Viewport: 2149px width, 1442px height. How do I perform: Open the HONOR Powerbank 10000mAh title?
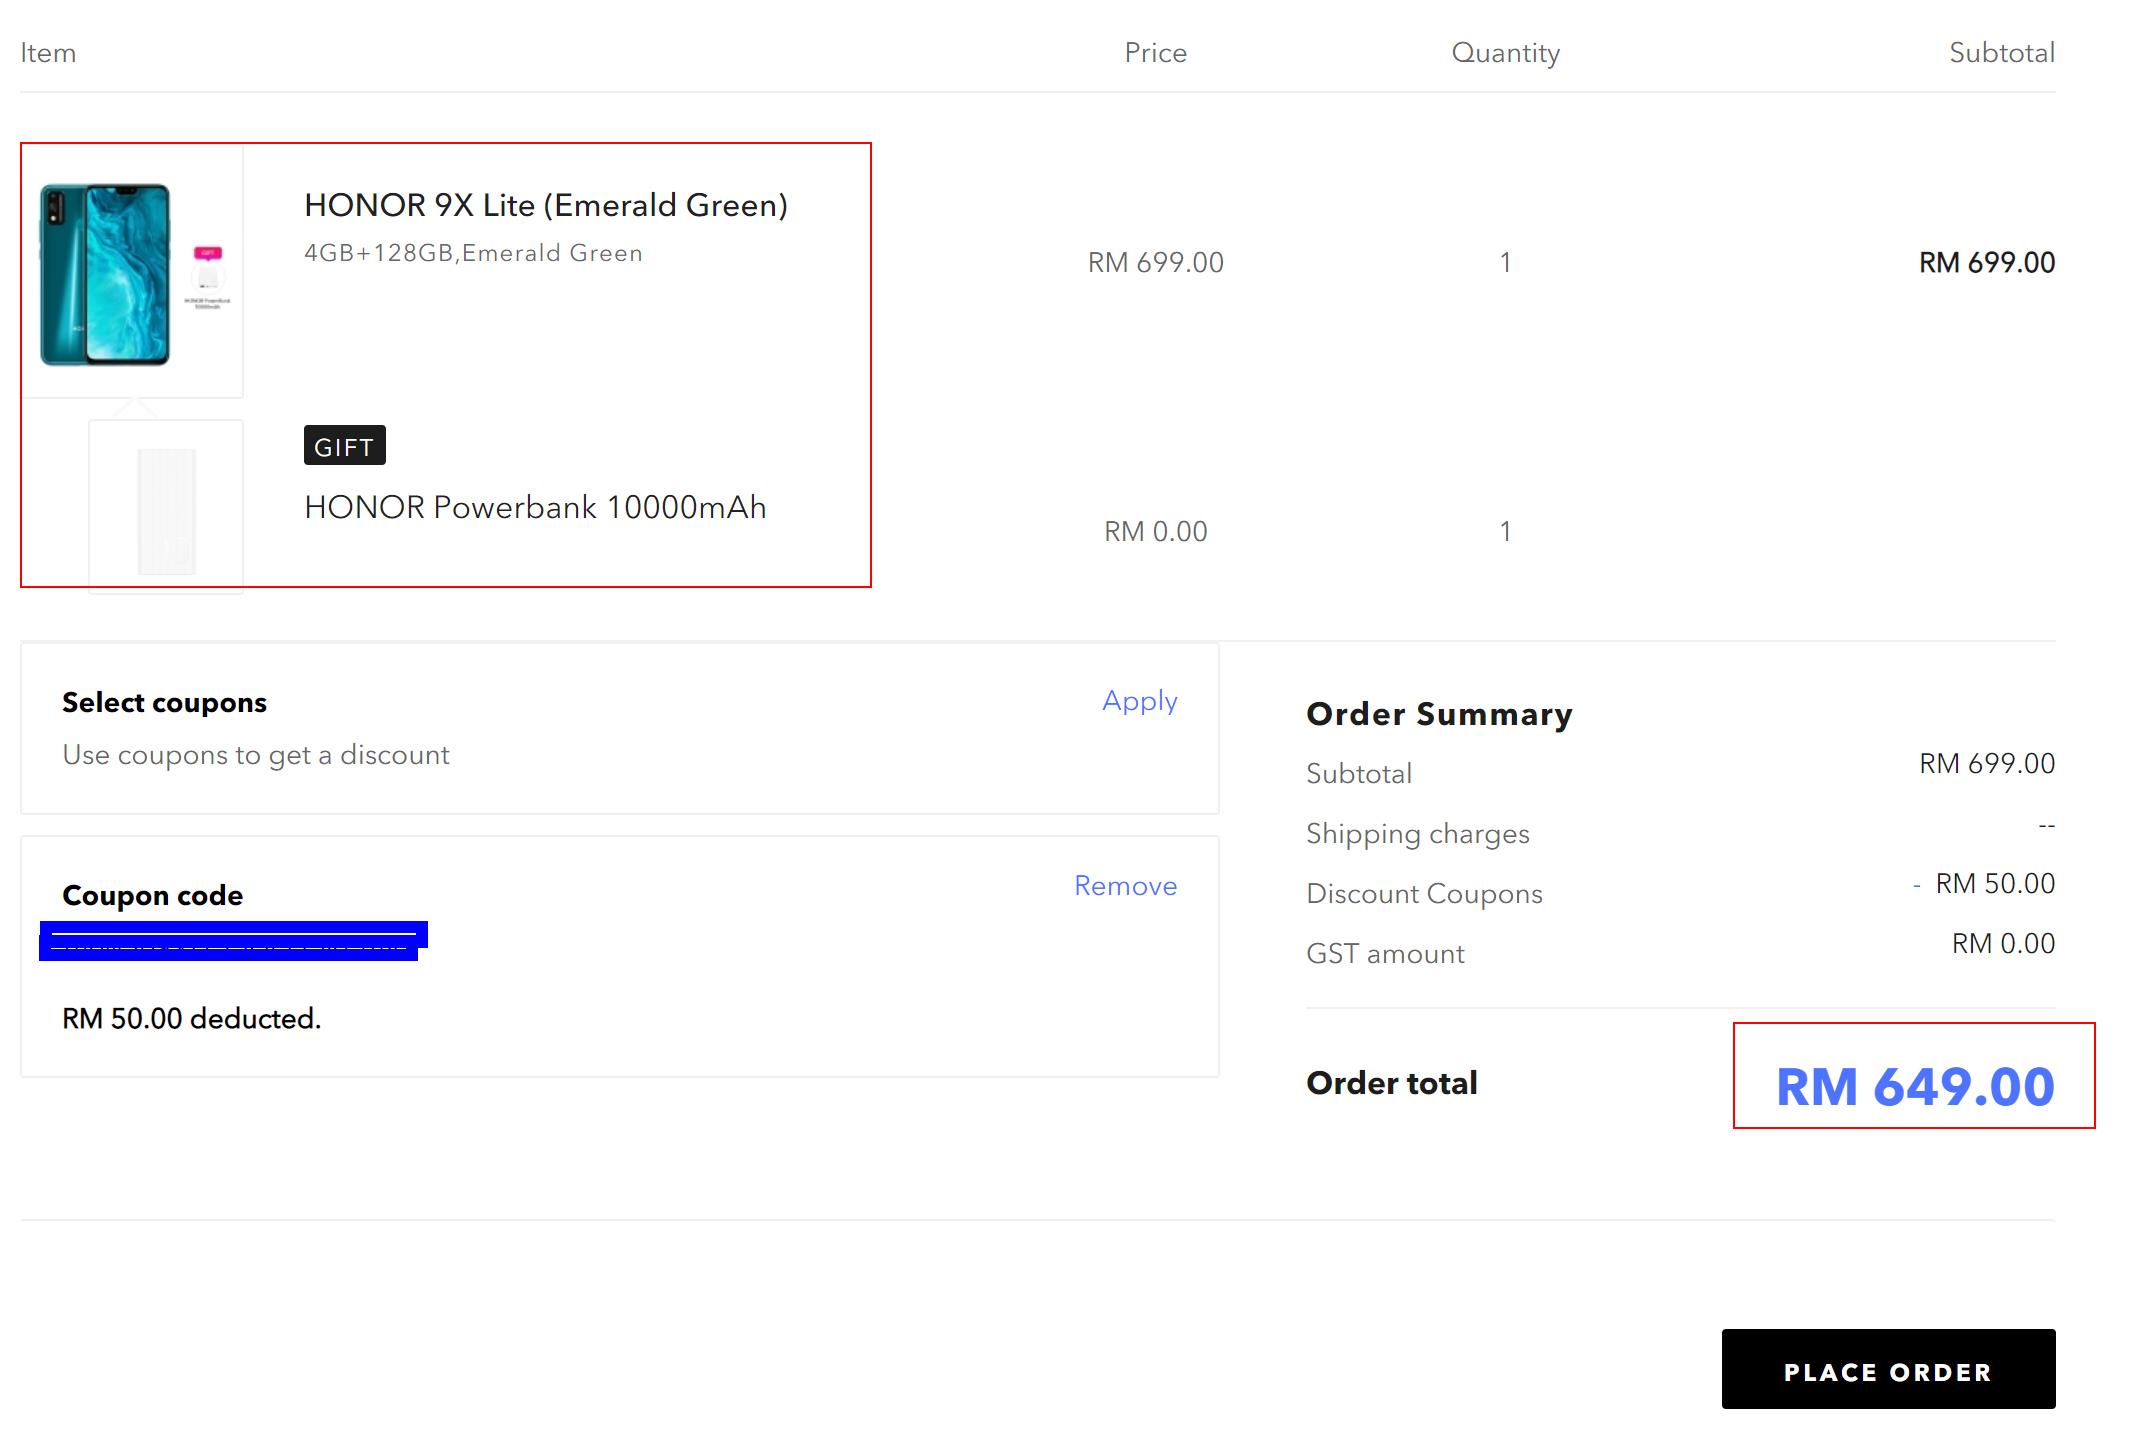click(535, 507)
